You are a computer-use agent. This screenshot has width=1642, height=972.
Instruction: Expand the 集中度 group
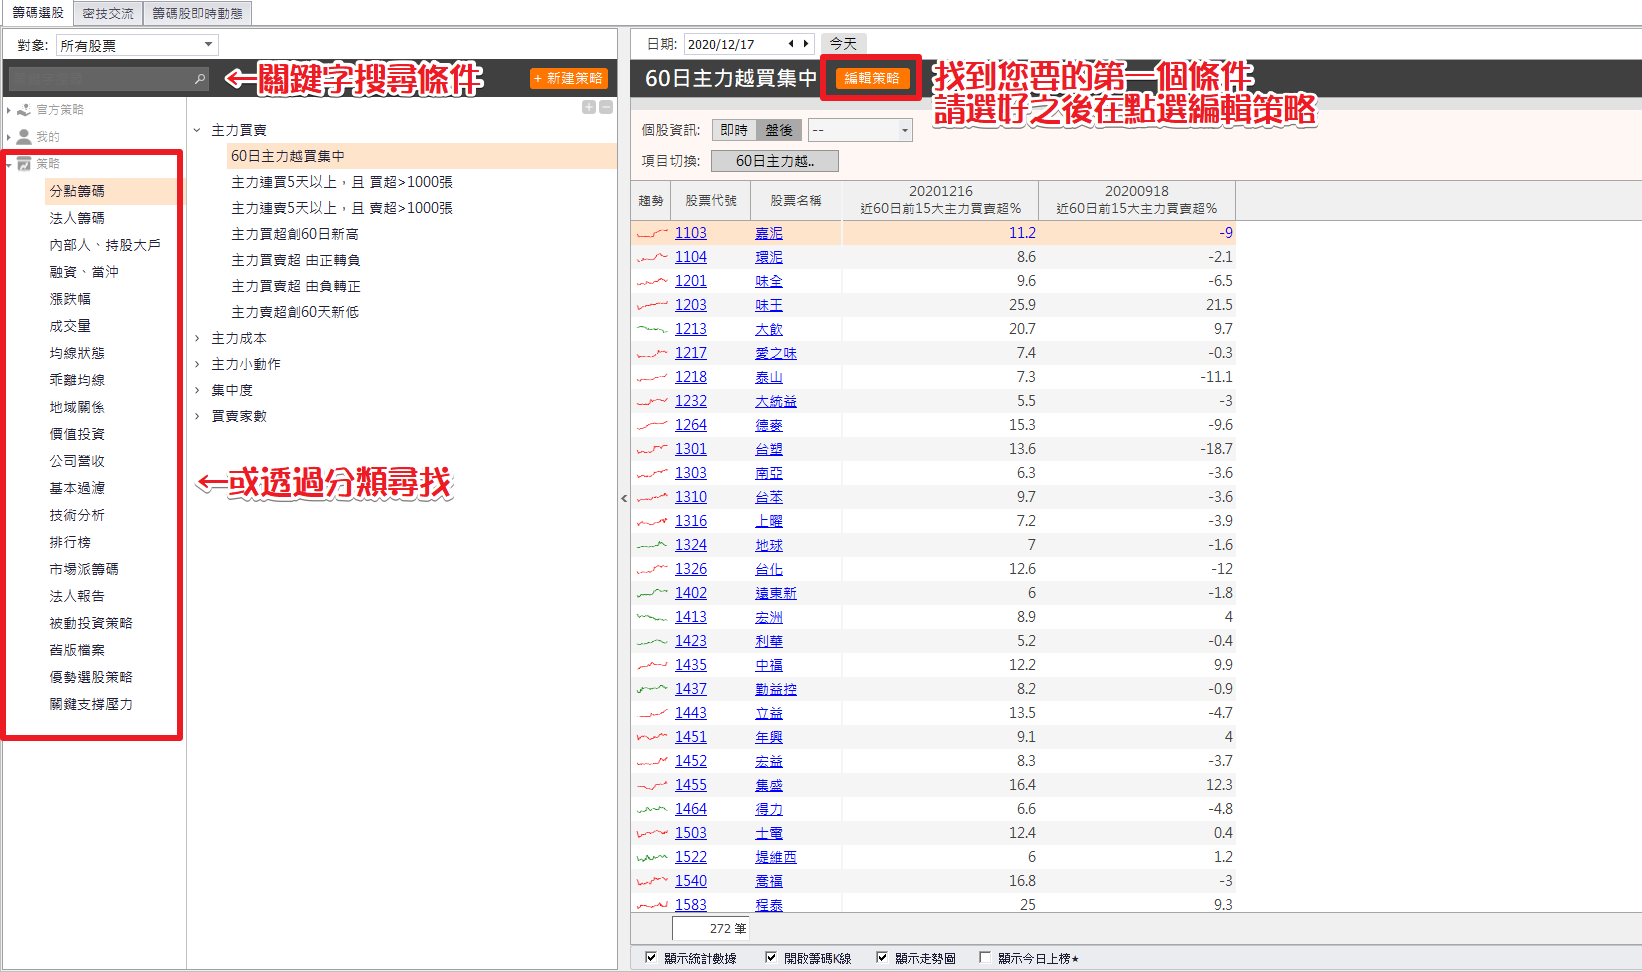tap(197, 390)
